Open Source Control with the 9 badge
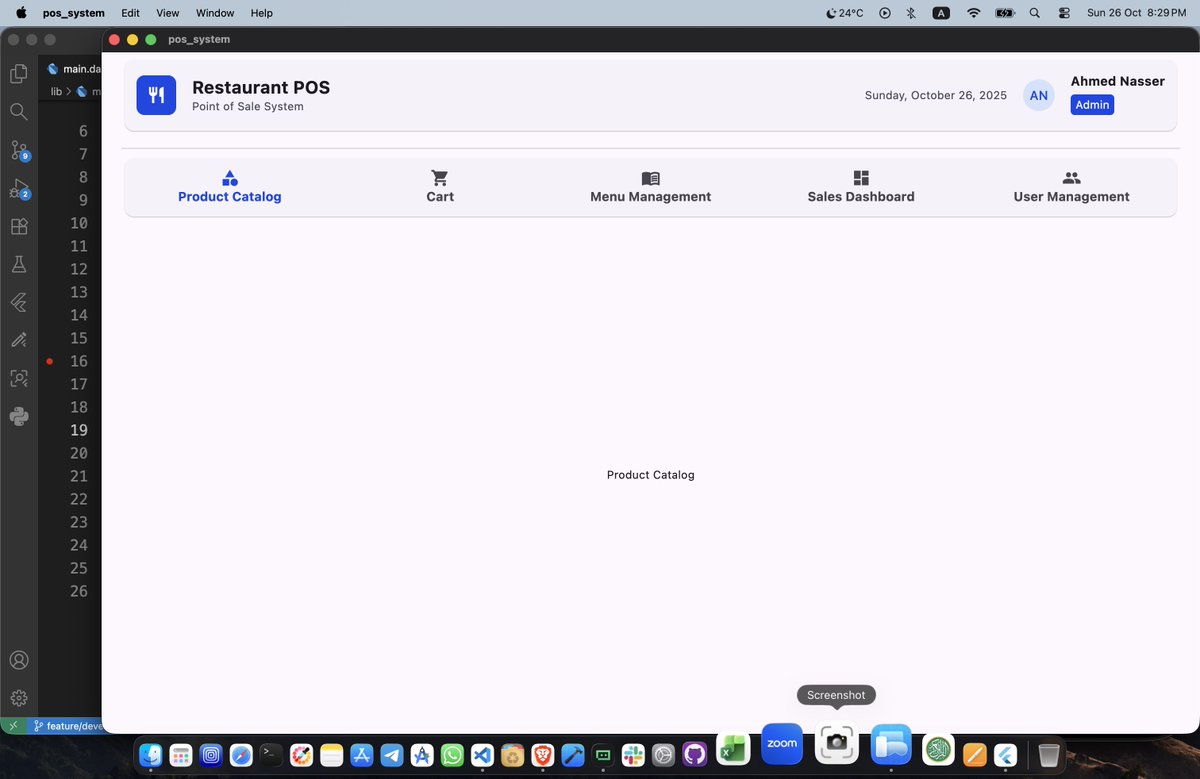Viewport: 1200px width, 779px height. click(x=19, y=150)
